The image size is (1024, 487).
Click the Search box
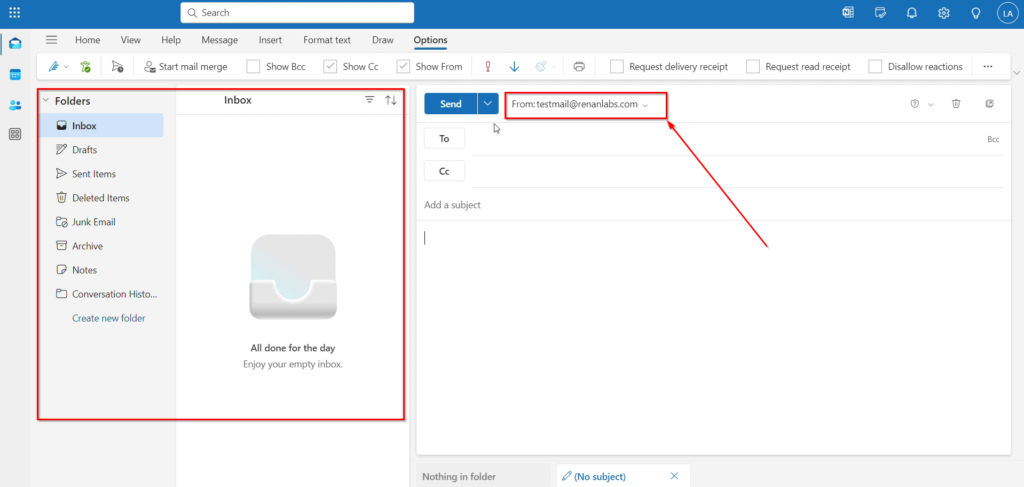(297, 12)
